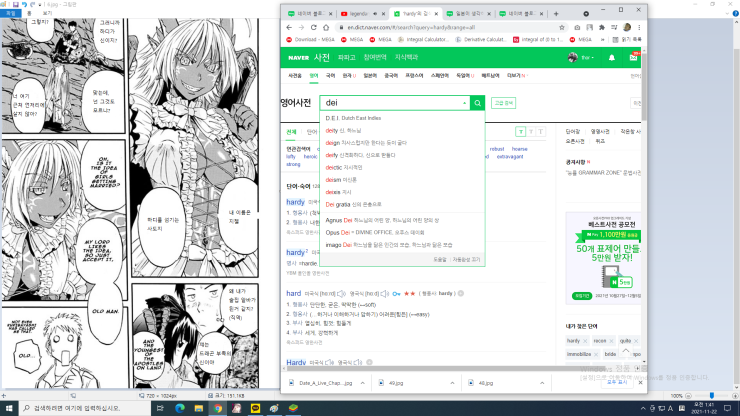The height and width of the screenshot is (416, 740).
Task: Go back in Chrome browser
Action: click(289, 27)
